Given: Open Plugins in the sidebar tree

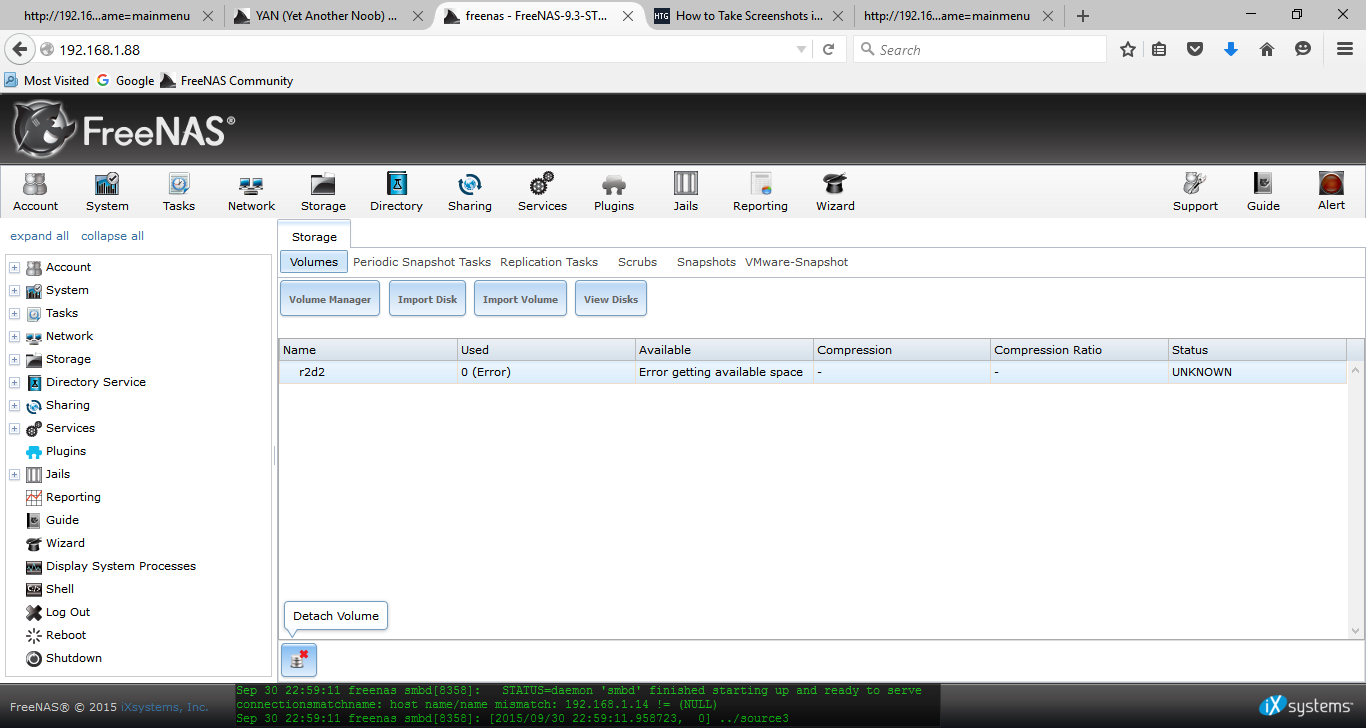Looking at the screenshot, I should tap(66, 451).
